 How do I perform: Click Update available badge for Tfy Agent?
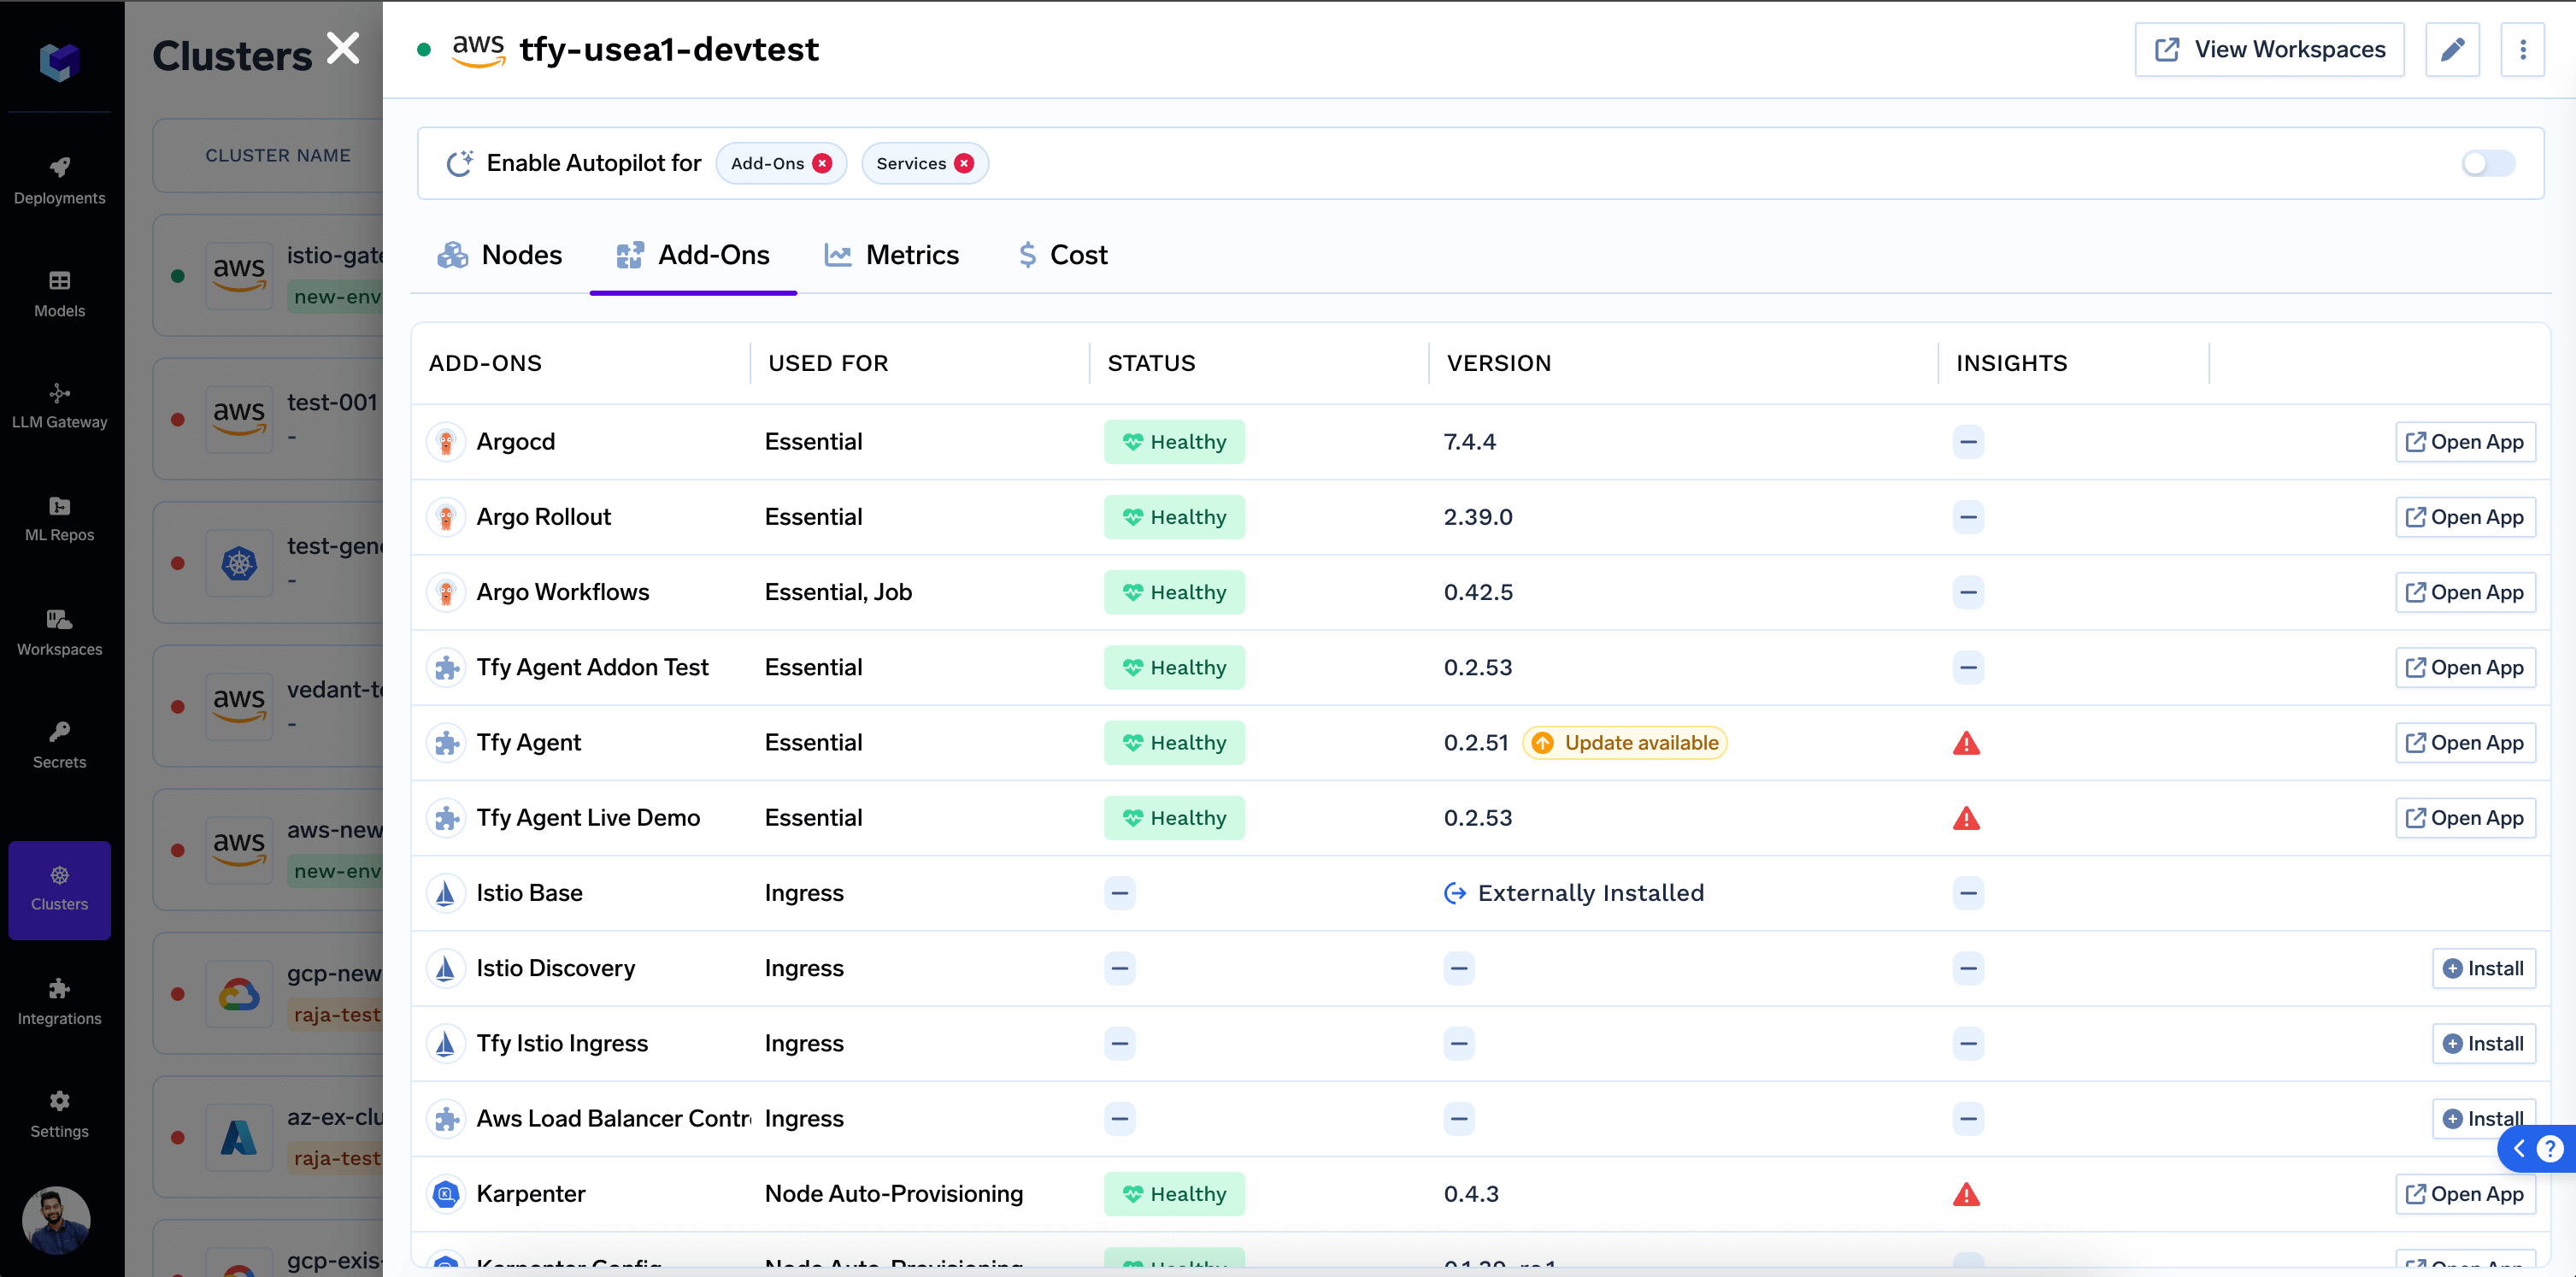click(x=1625, y=742)
